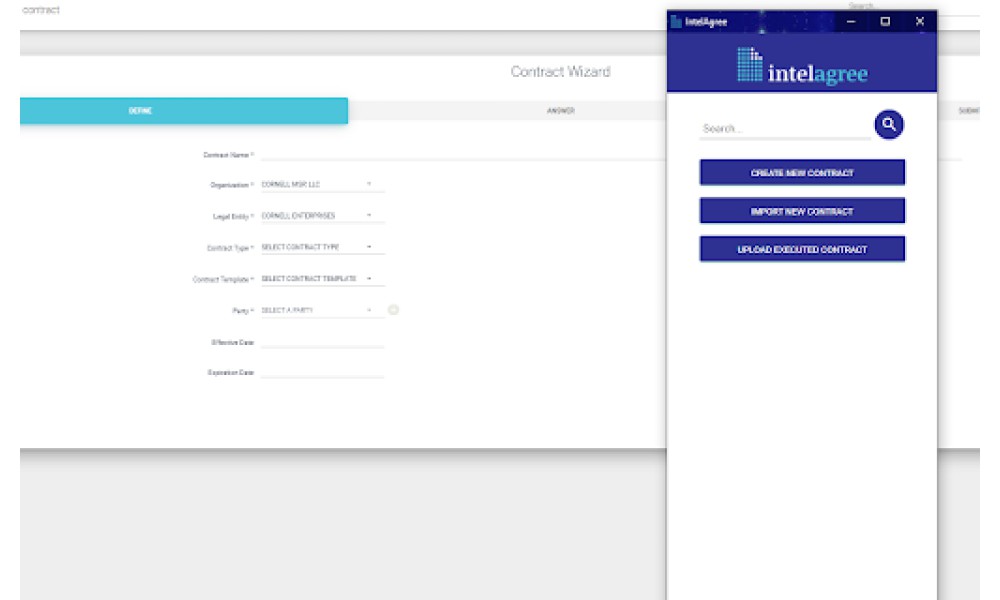
Task: Click Upload Executed Contract button
Action: point(802,249)
